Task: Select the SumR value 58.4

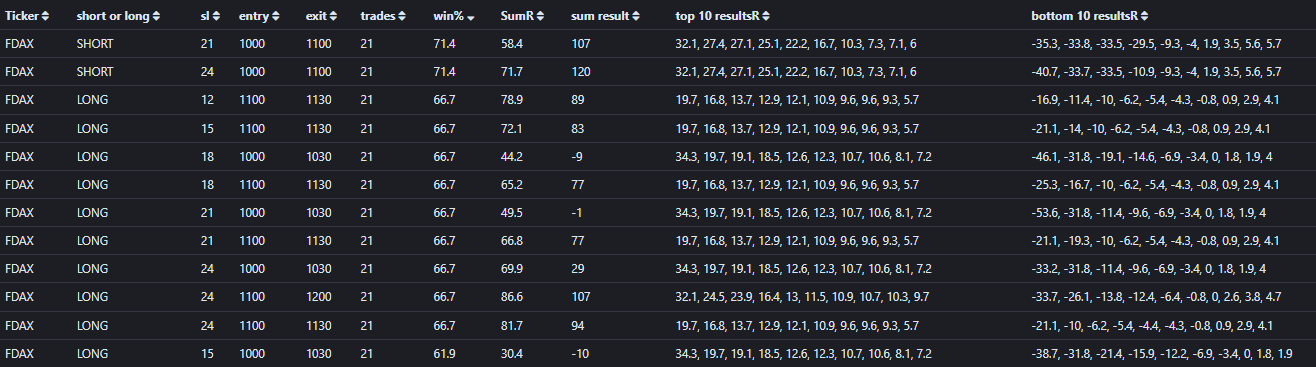Action: [512, 44]
